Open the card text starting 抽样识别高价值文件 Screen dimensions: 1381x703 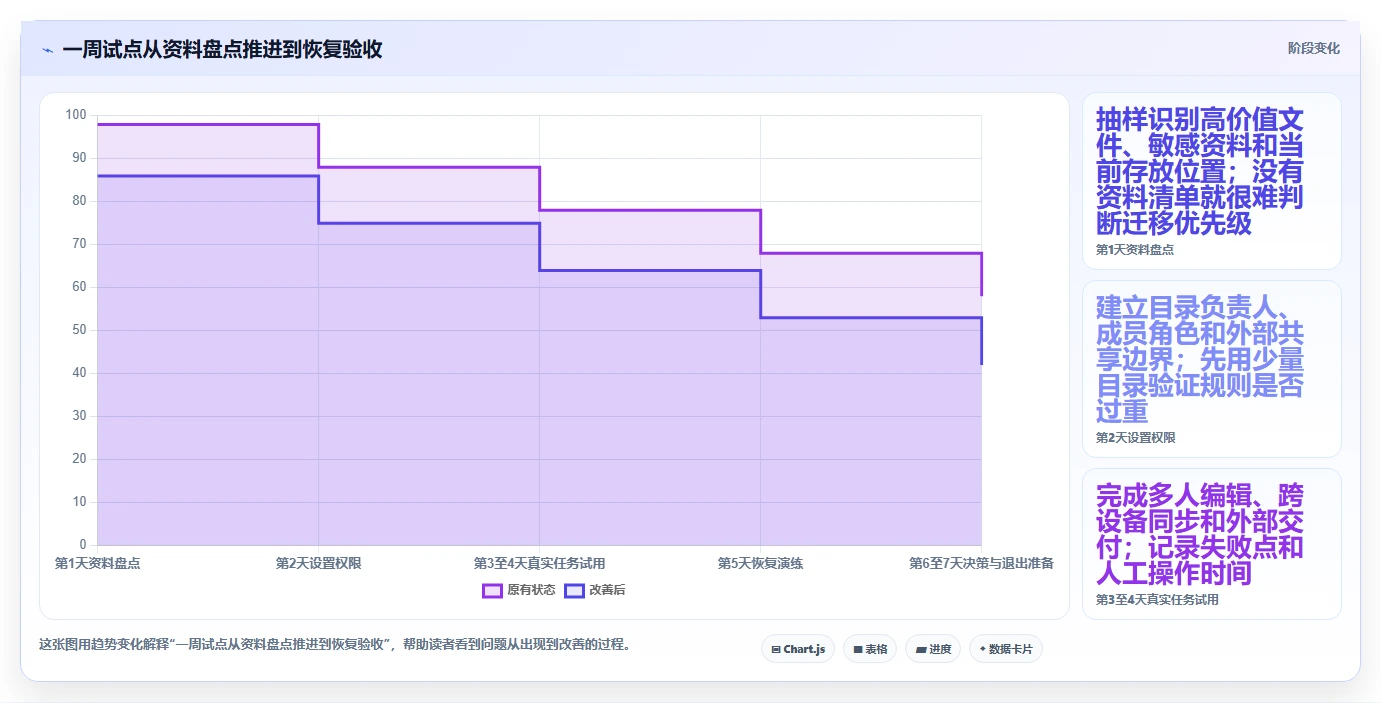[1200, 171]
